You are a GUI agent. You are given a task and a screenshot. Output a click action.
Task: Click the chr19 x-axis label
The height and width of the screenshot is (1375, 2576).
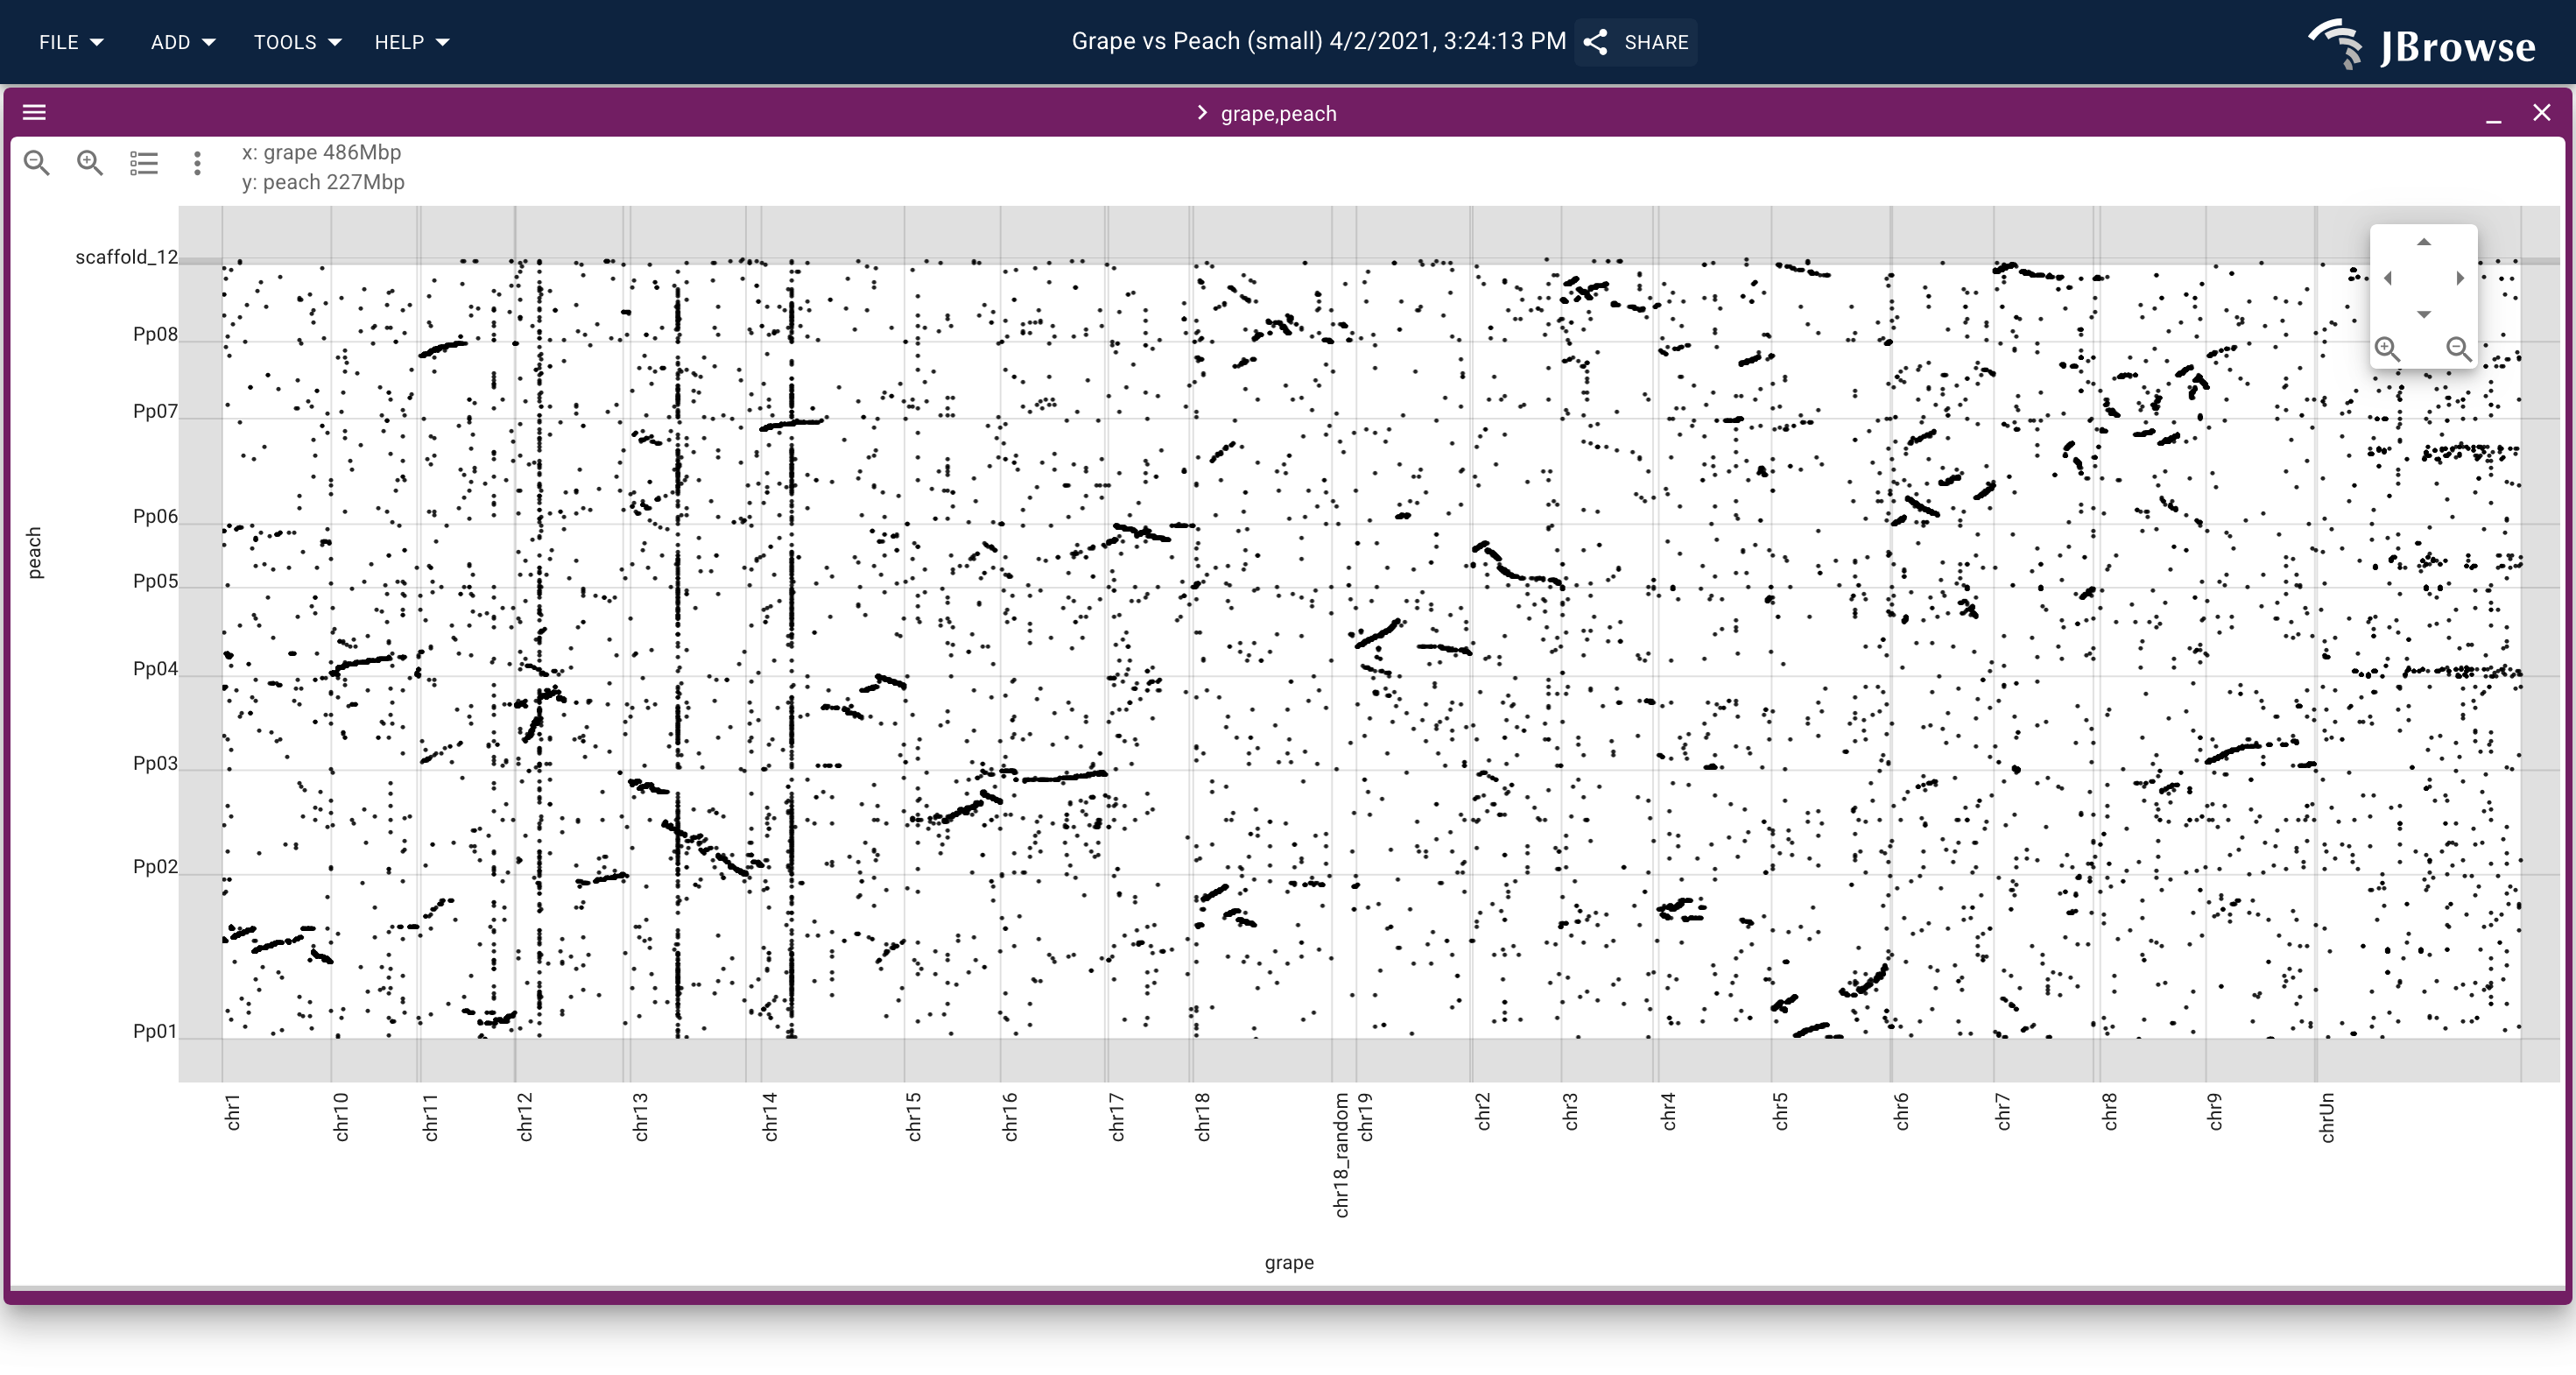1365,1117
